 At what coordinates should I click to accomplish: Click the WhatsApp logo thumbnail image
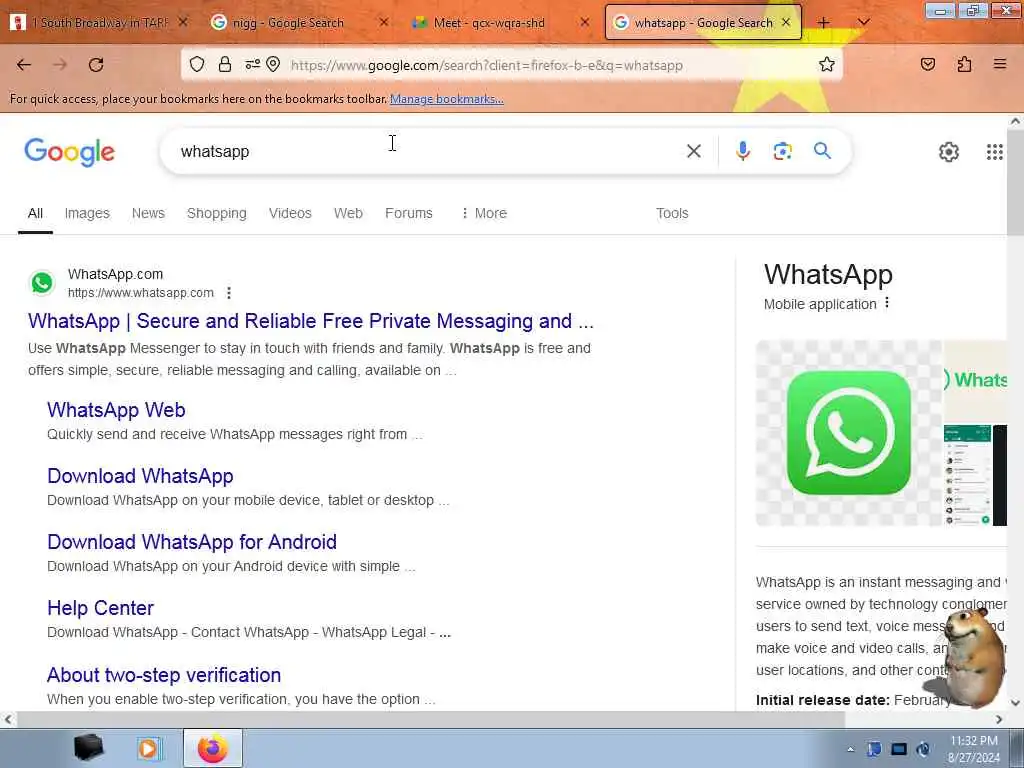click(849, 433)
